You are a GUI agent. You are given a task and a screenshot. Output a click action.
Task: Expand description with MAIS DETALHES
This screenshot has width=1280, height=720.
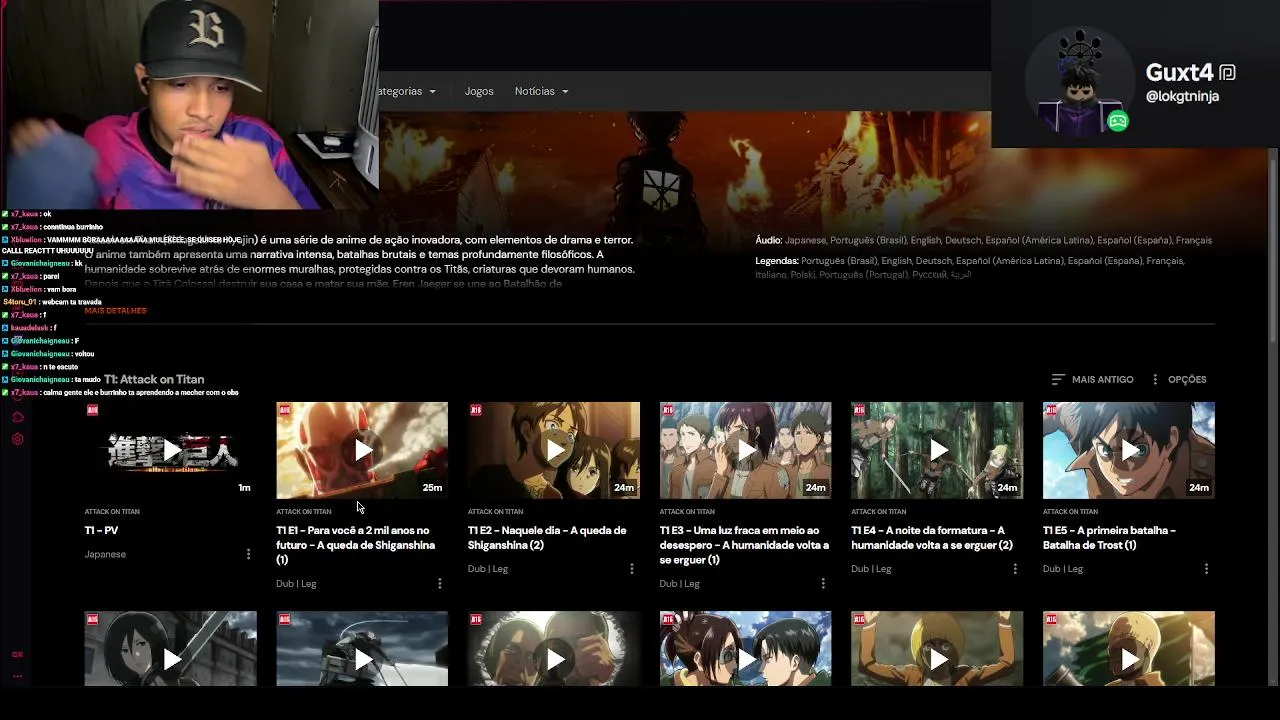pos(115,310)
